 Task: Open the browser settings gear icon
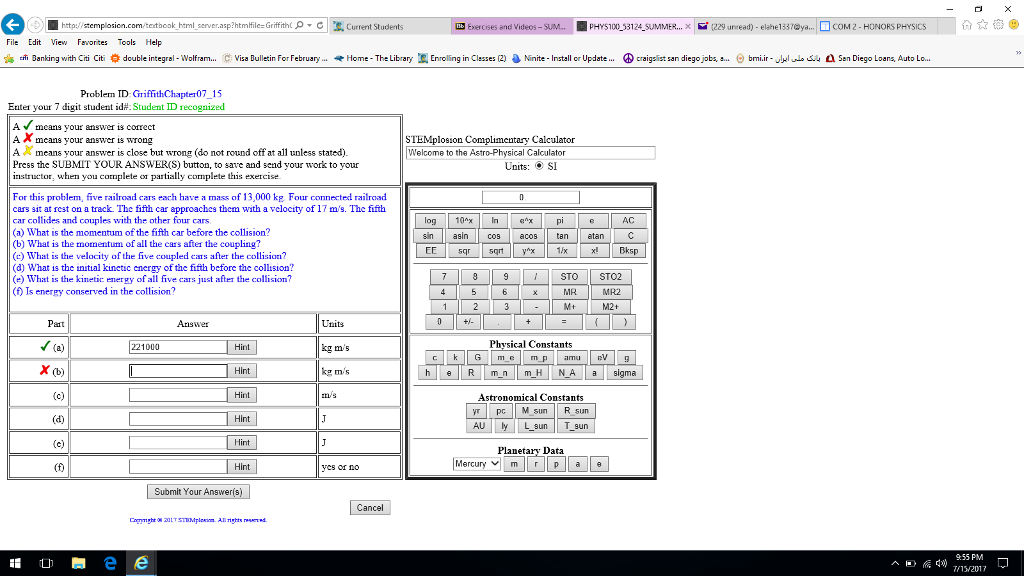[x=998, y=25]
